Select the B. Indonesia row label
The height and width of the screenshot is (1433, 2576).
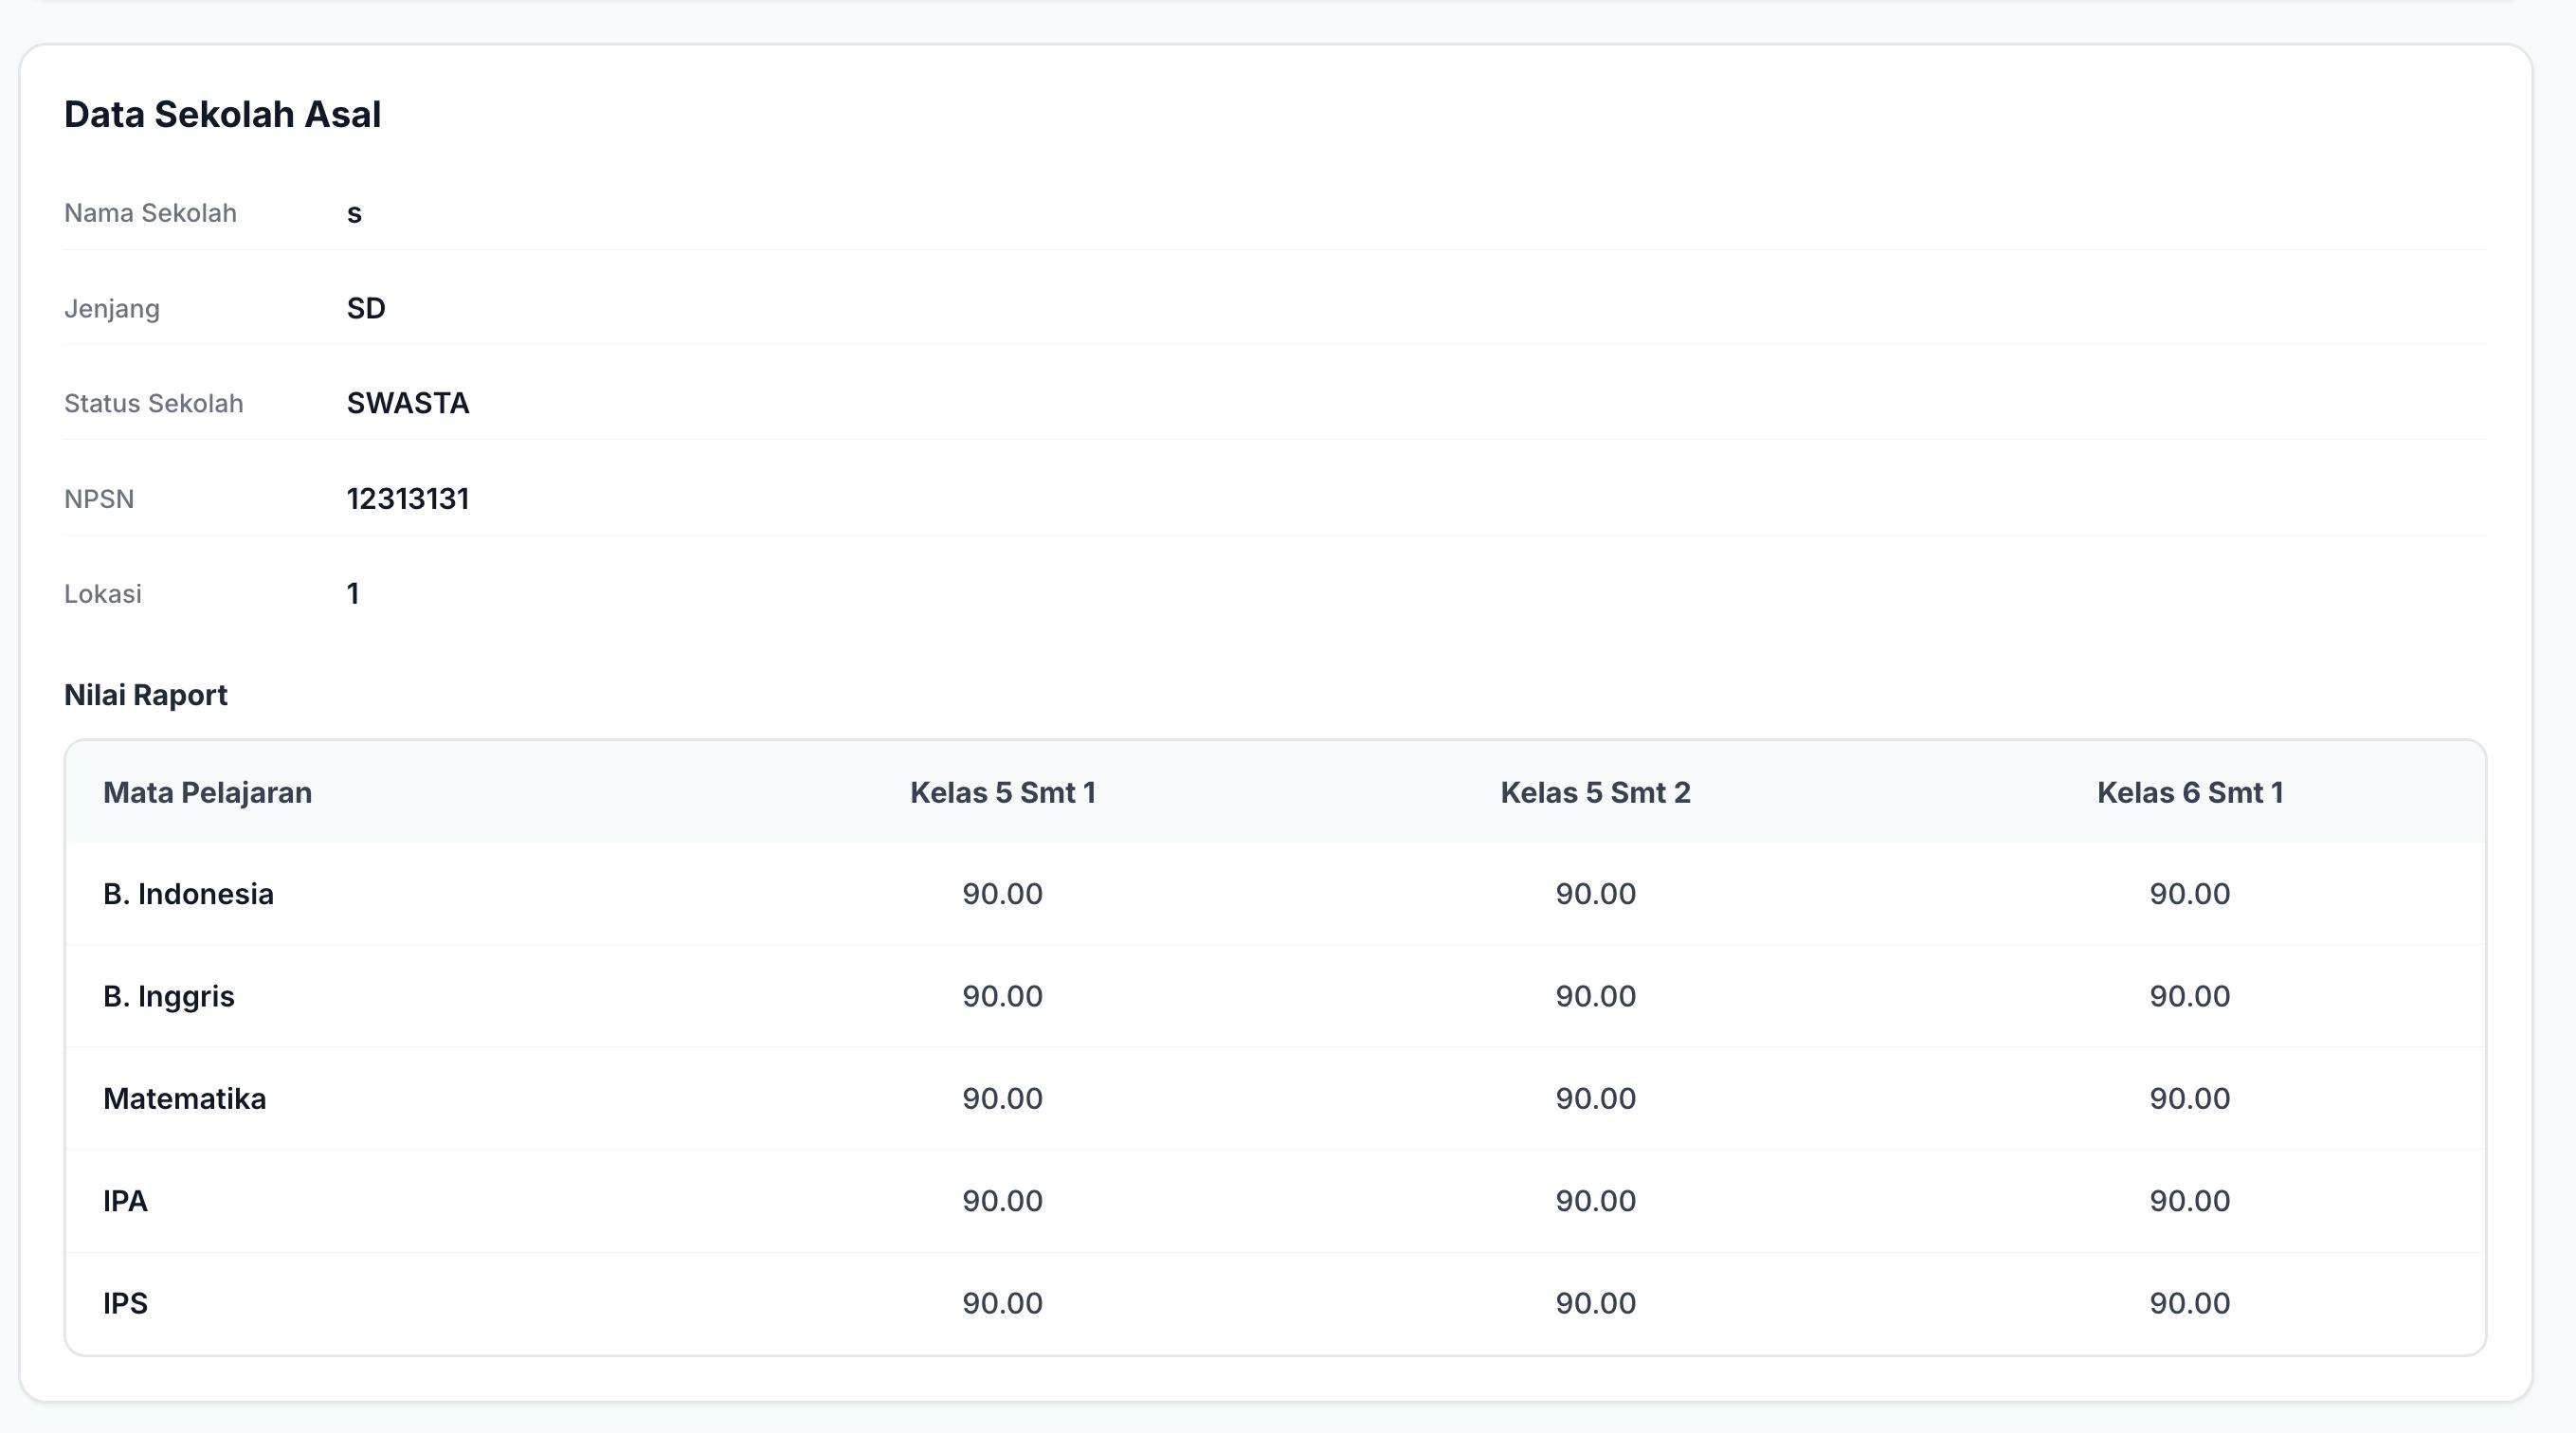tap(188, 894)
